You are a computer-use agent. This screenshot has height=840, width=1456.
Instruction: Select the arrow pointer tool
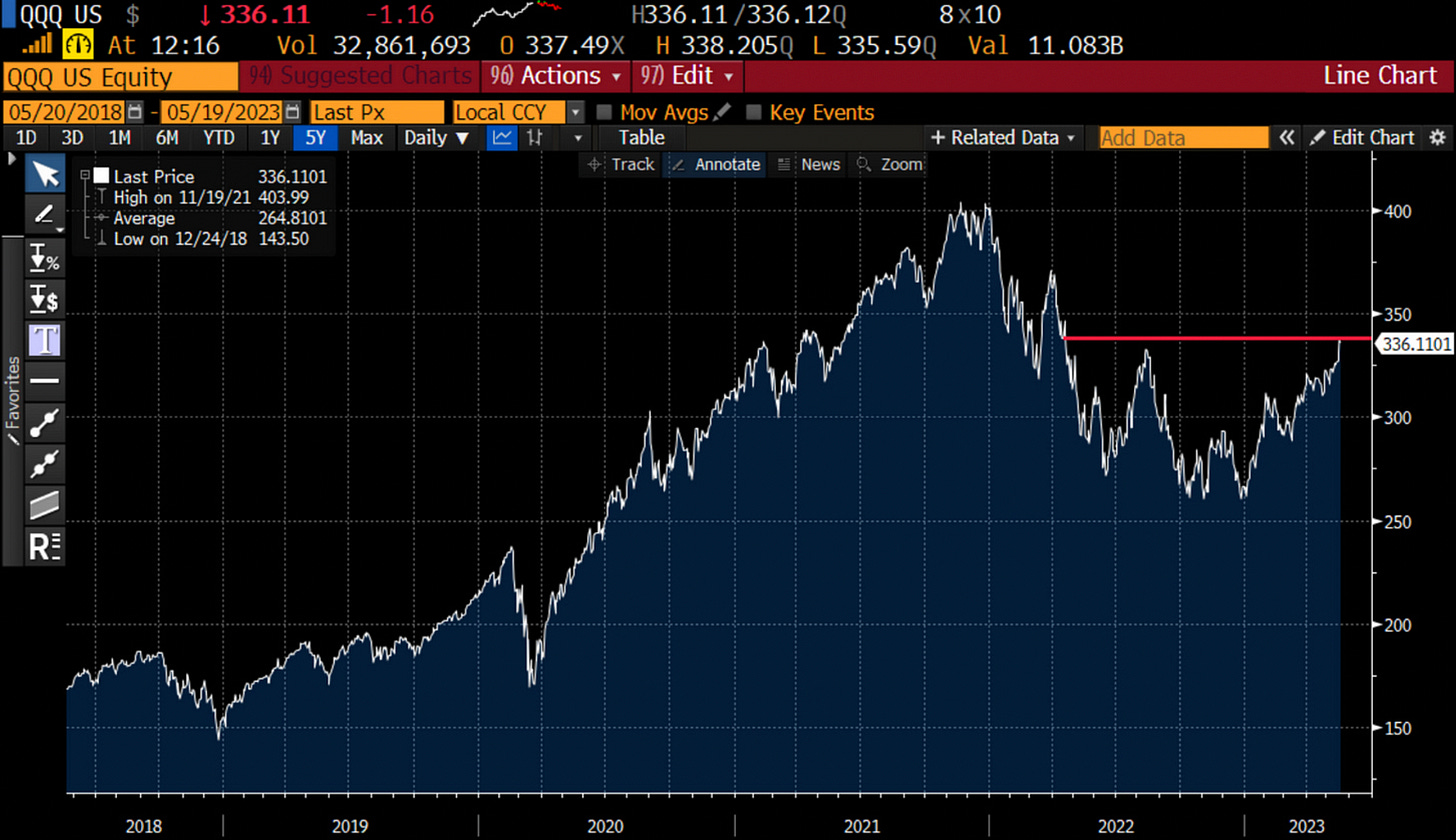point(46,174)
